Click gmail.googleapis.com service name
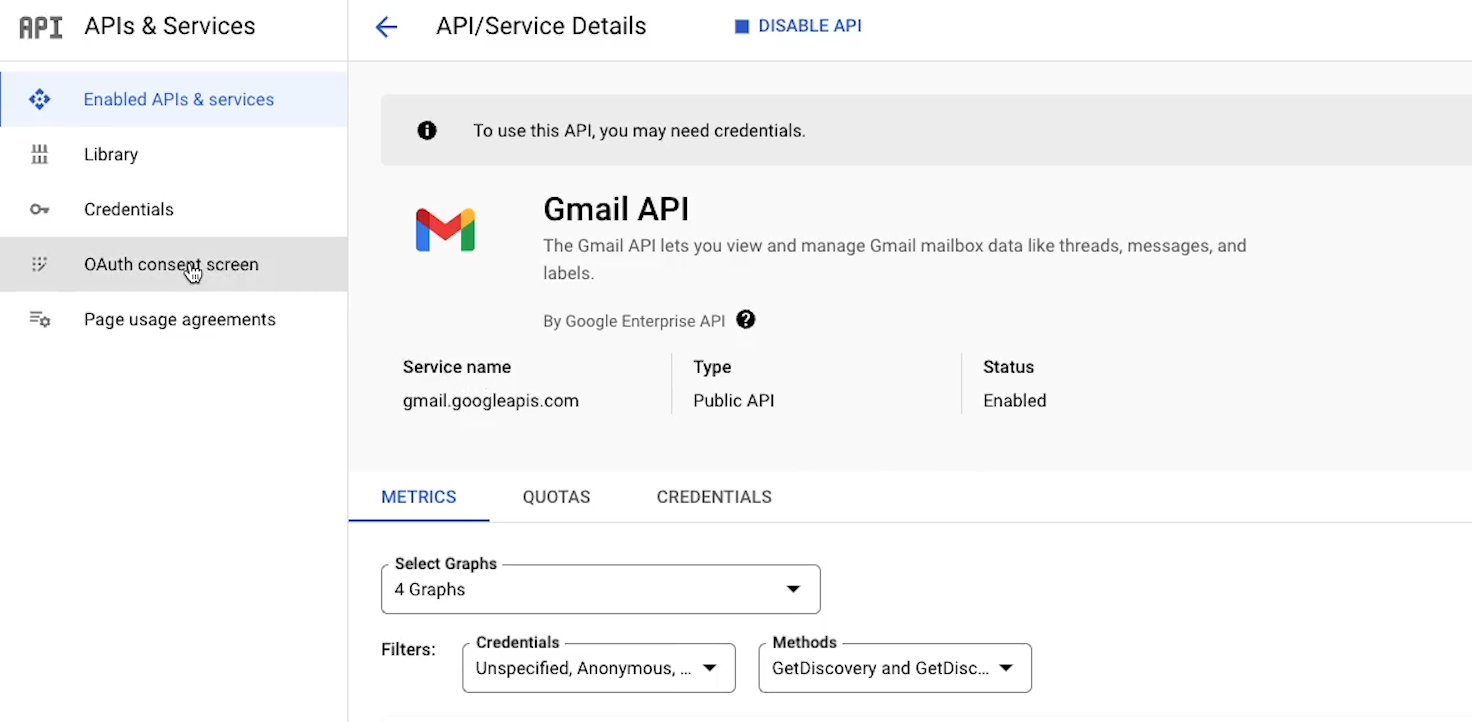 tap(491, 400)
